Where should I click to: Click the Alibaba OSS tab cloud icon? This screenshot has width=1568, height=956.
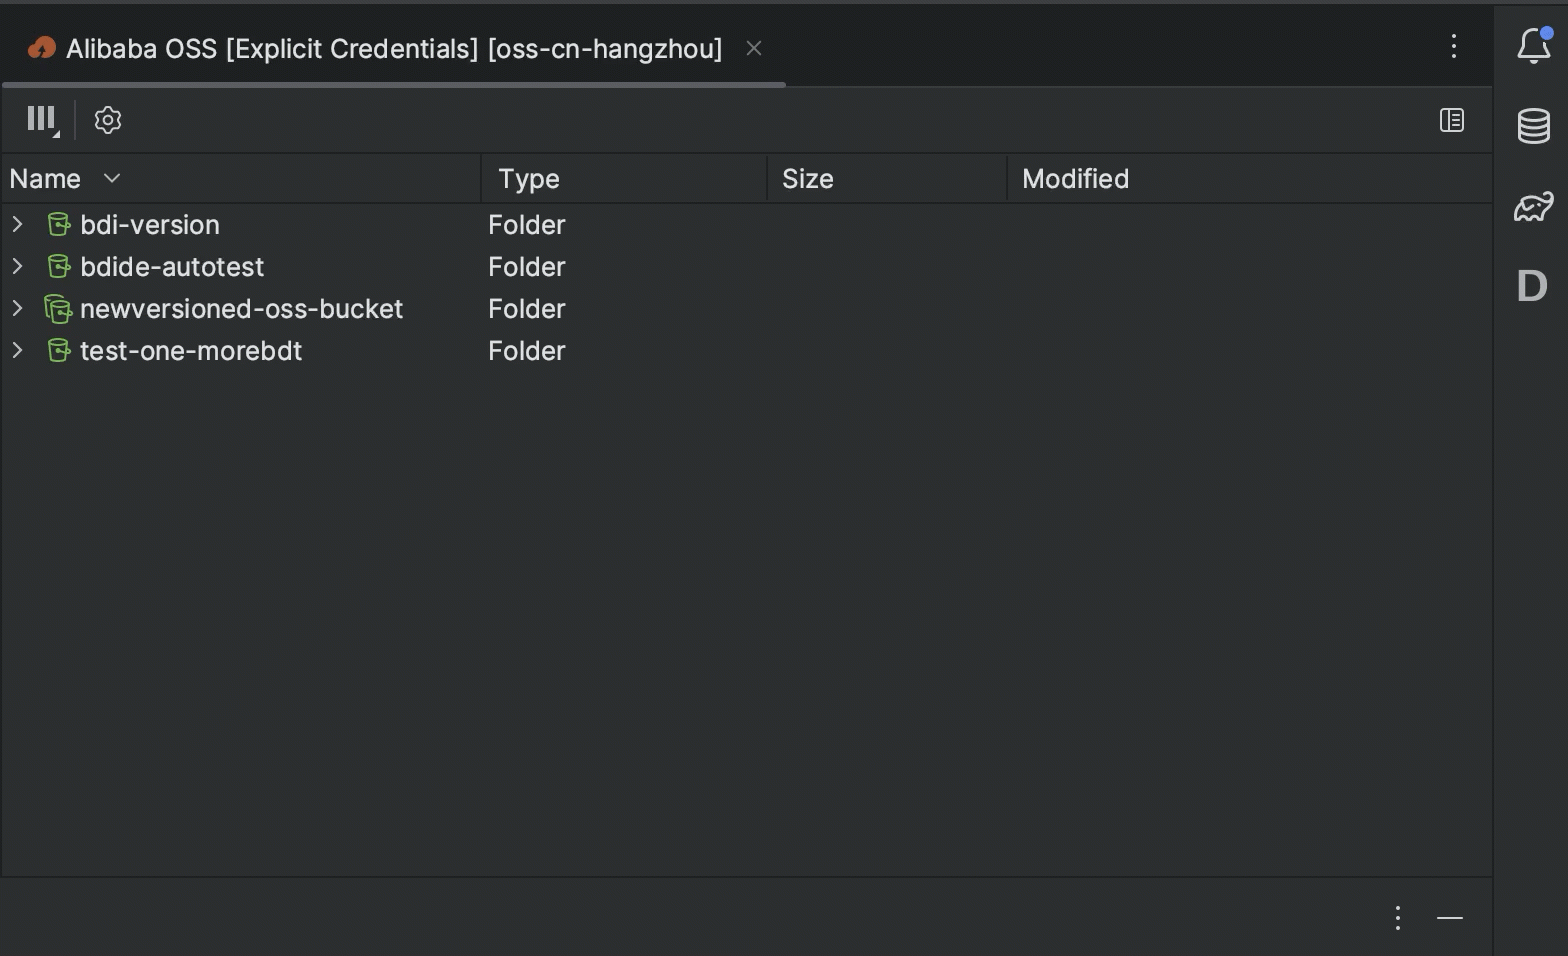41,48
